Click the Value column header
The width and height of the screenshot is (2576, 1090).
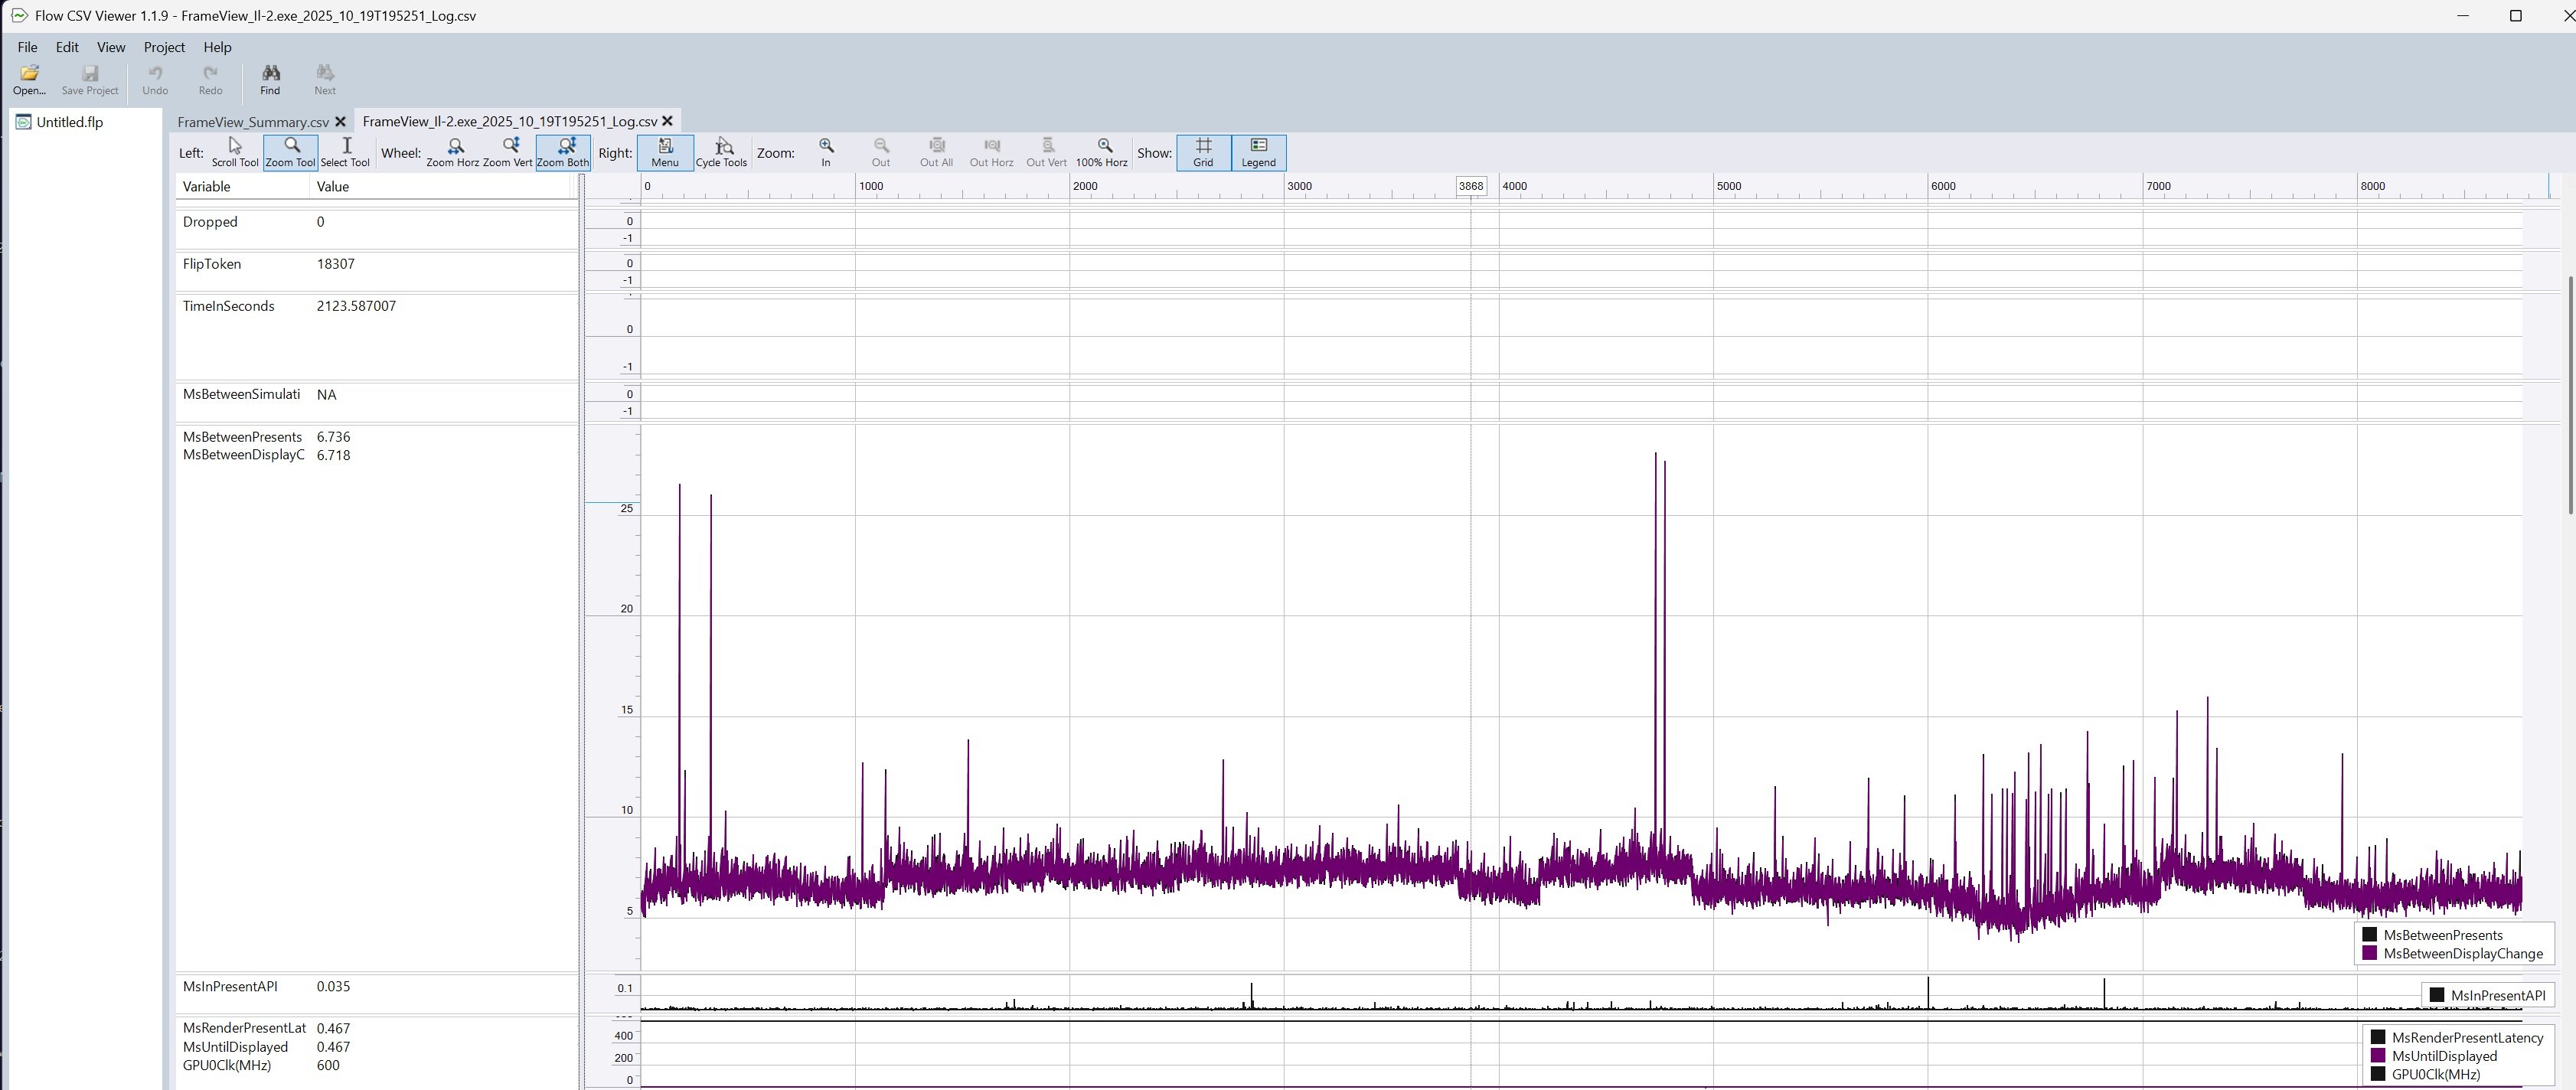click(x=333, y=186)
